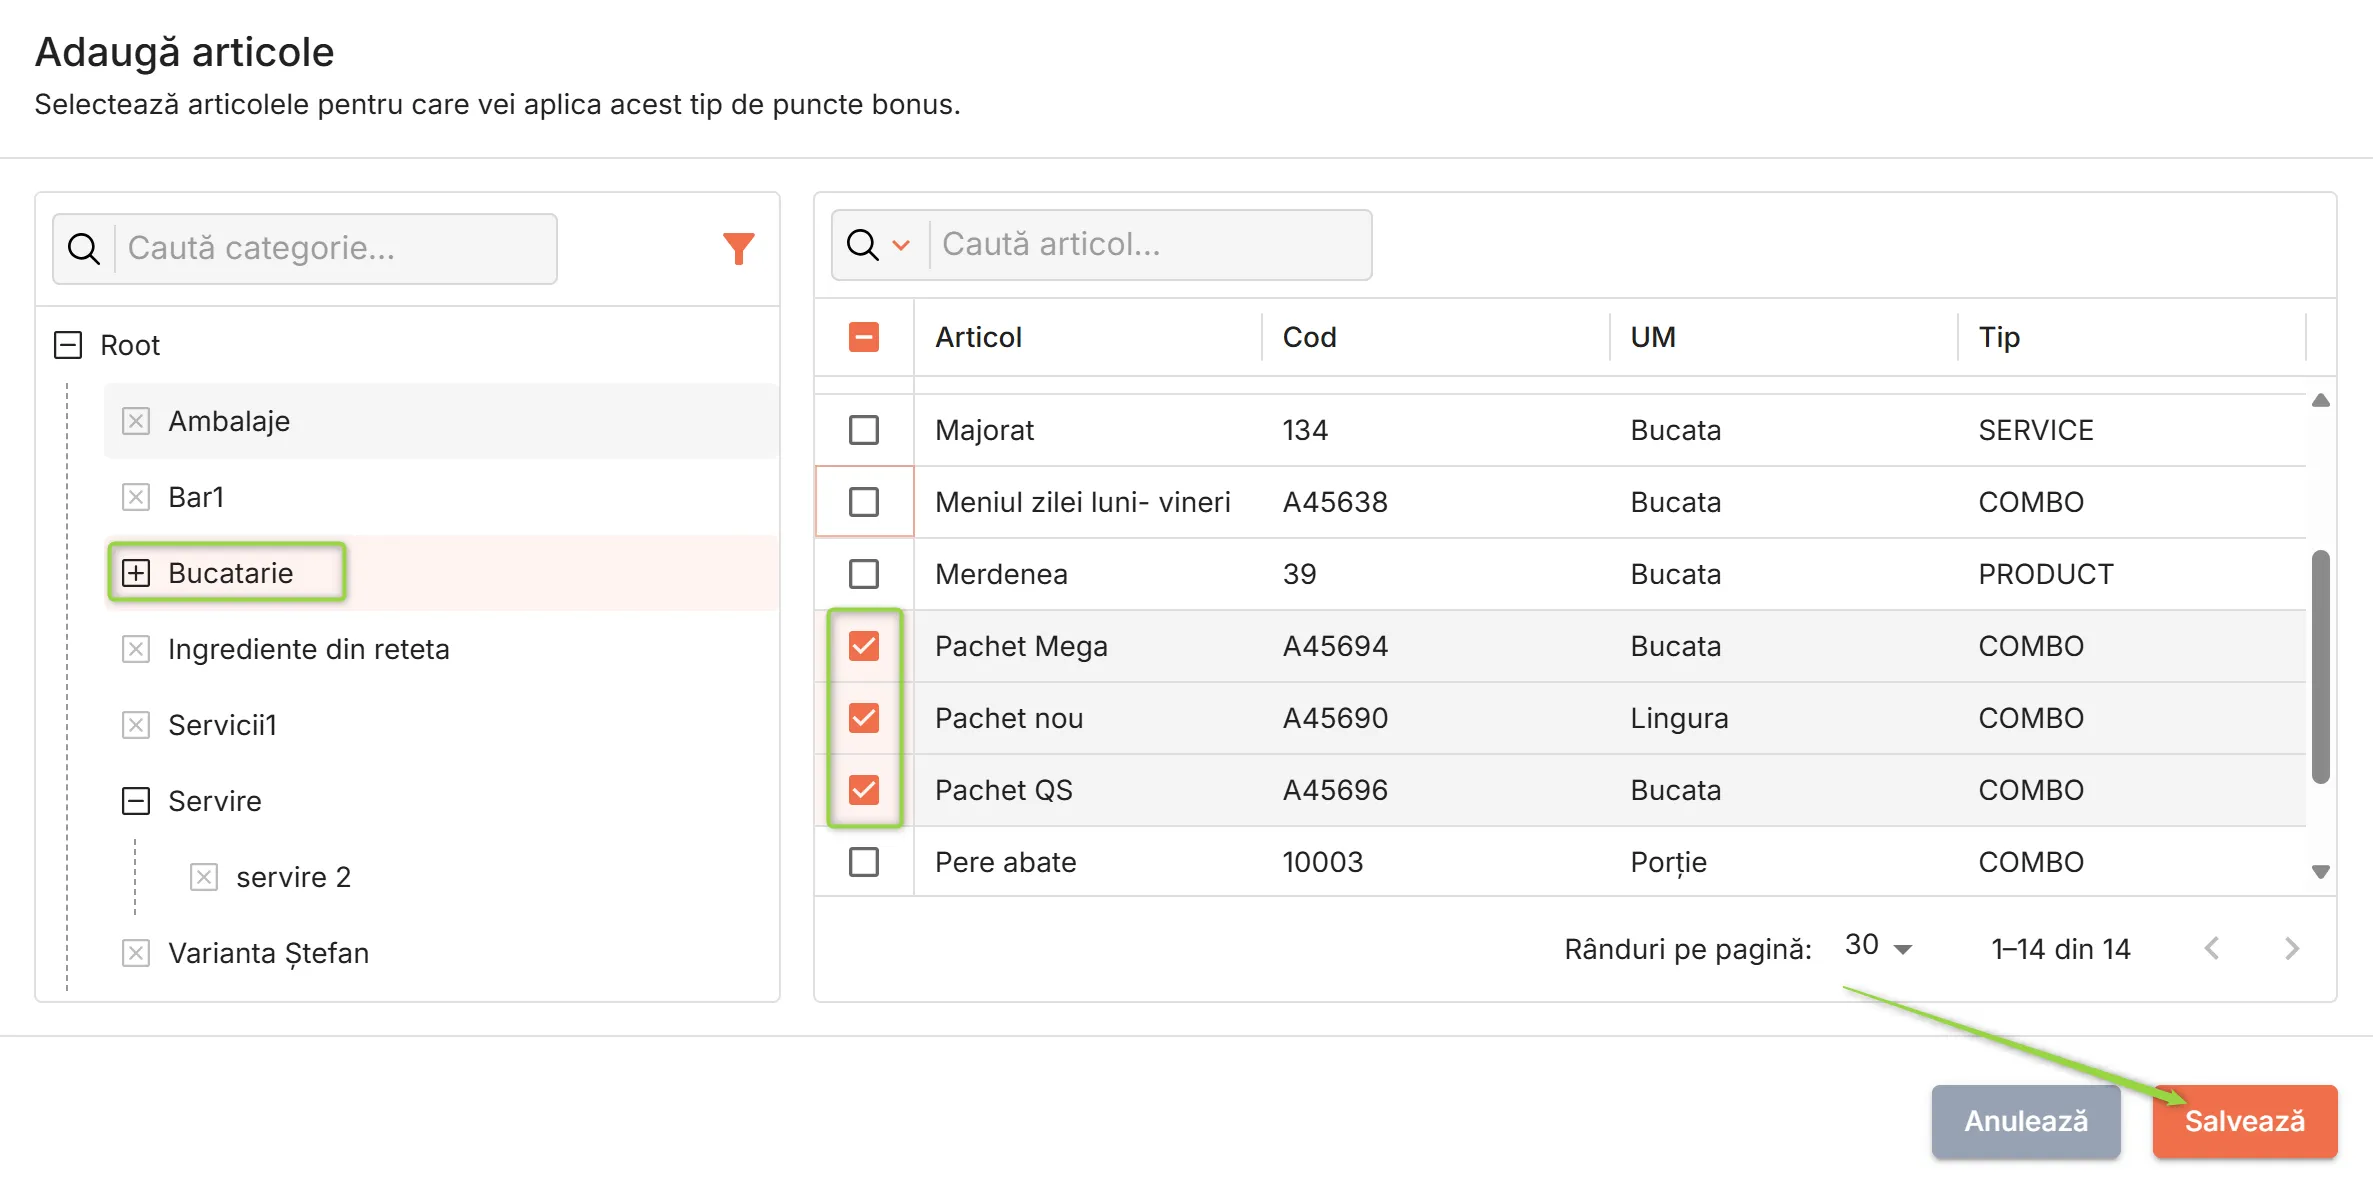Click the x icon beside Varianta Ștefan

136,953
